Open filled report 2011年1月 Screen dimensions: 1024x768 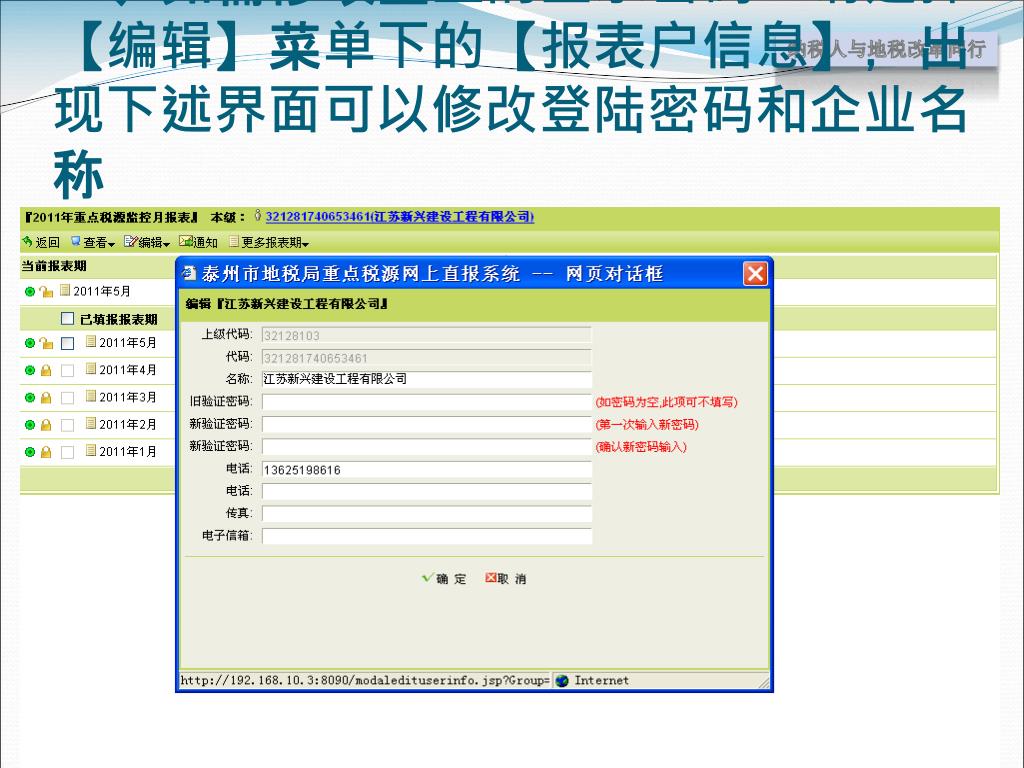click(128, 452)
